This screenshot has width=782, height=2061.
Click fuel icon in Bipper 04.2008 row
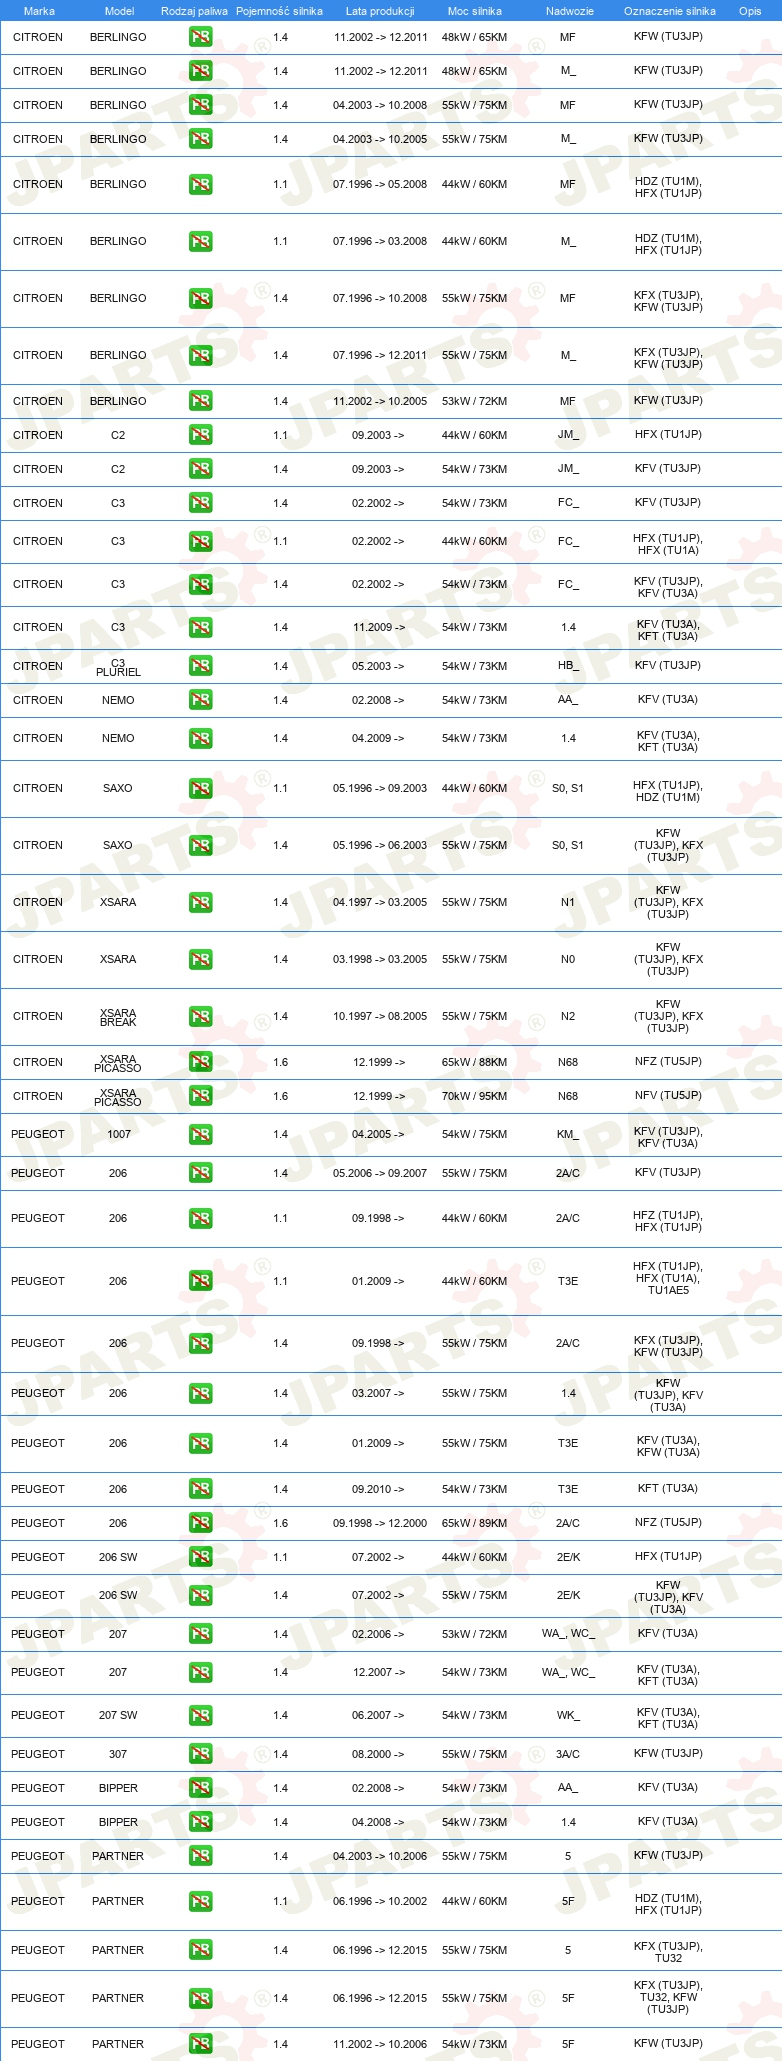point(201,1822)
